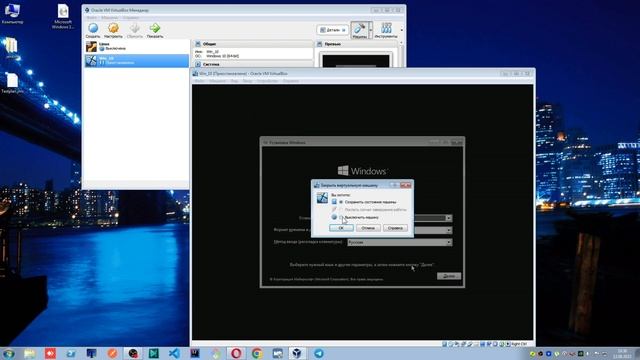Click the hard disk activity icon in VM status bar
The width and height of the screenshot is (640, 360).
click(x=445, y=344)
